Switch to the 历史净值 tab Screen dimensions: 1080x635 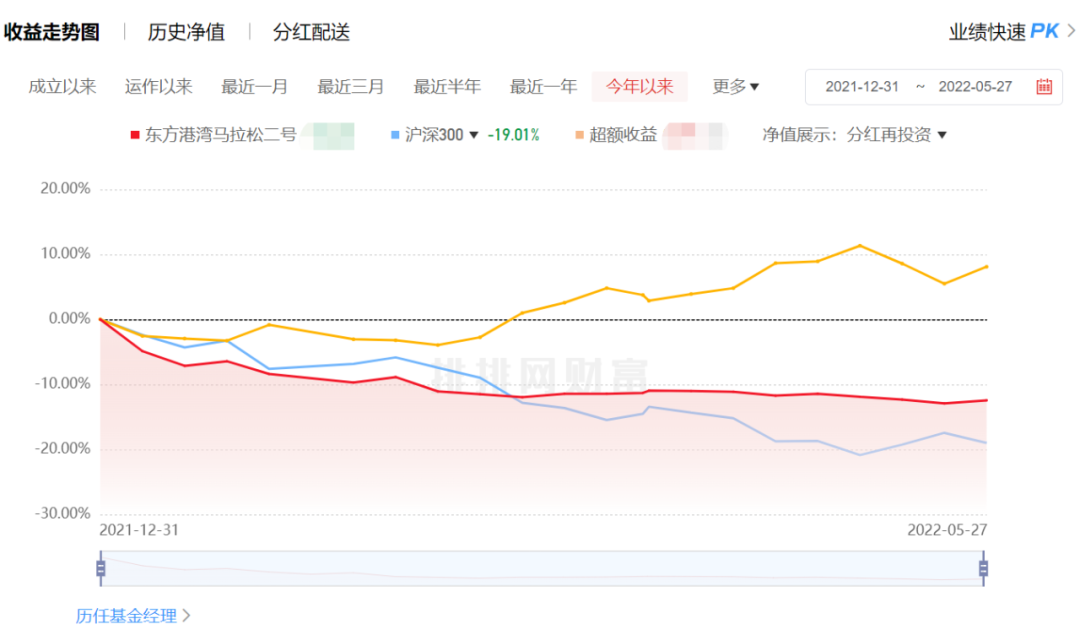click(186, 32)
